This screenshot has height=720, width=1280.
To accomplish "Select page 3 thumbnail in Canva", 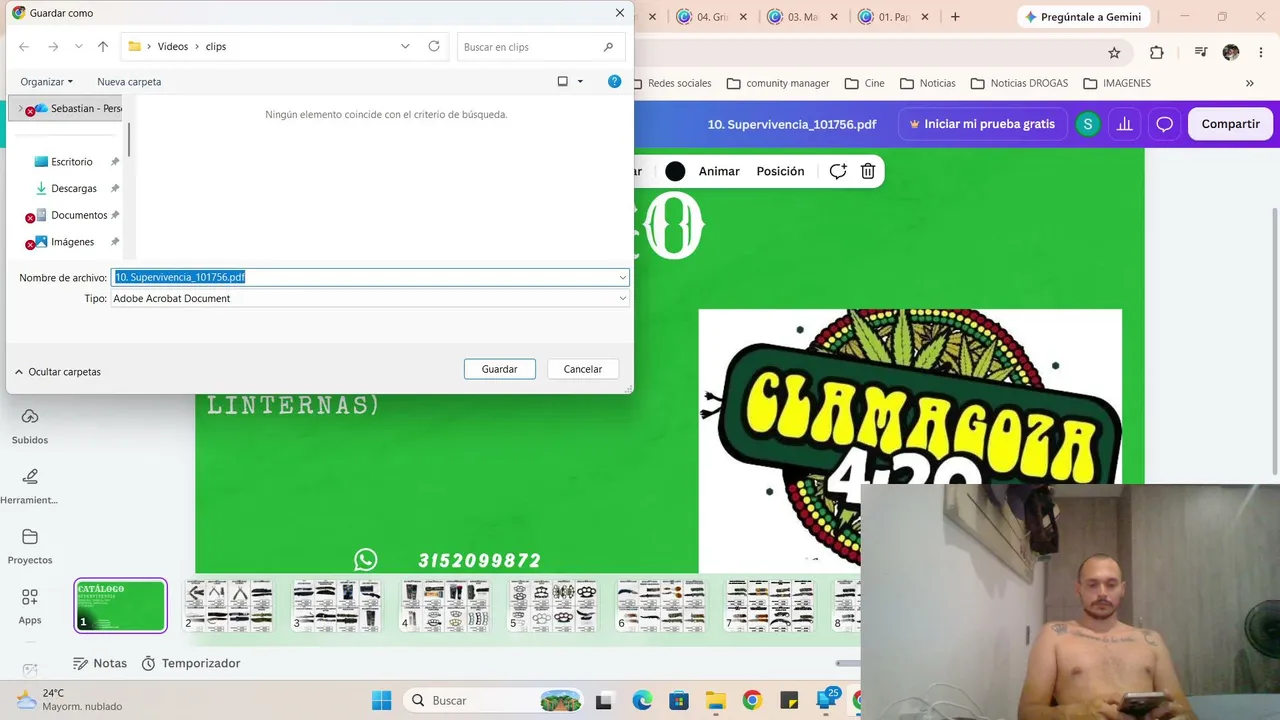I will click(x=337, y=606).
